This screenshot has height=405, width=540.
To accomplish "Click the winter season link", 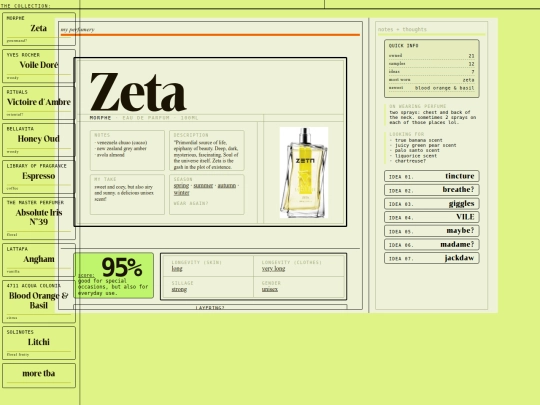I will click(x=181, y=193).
